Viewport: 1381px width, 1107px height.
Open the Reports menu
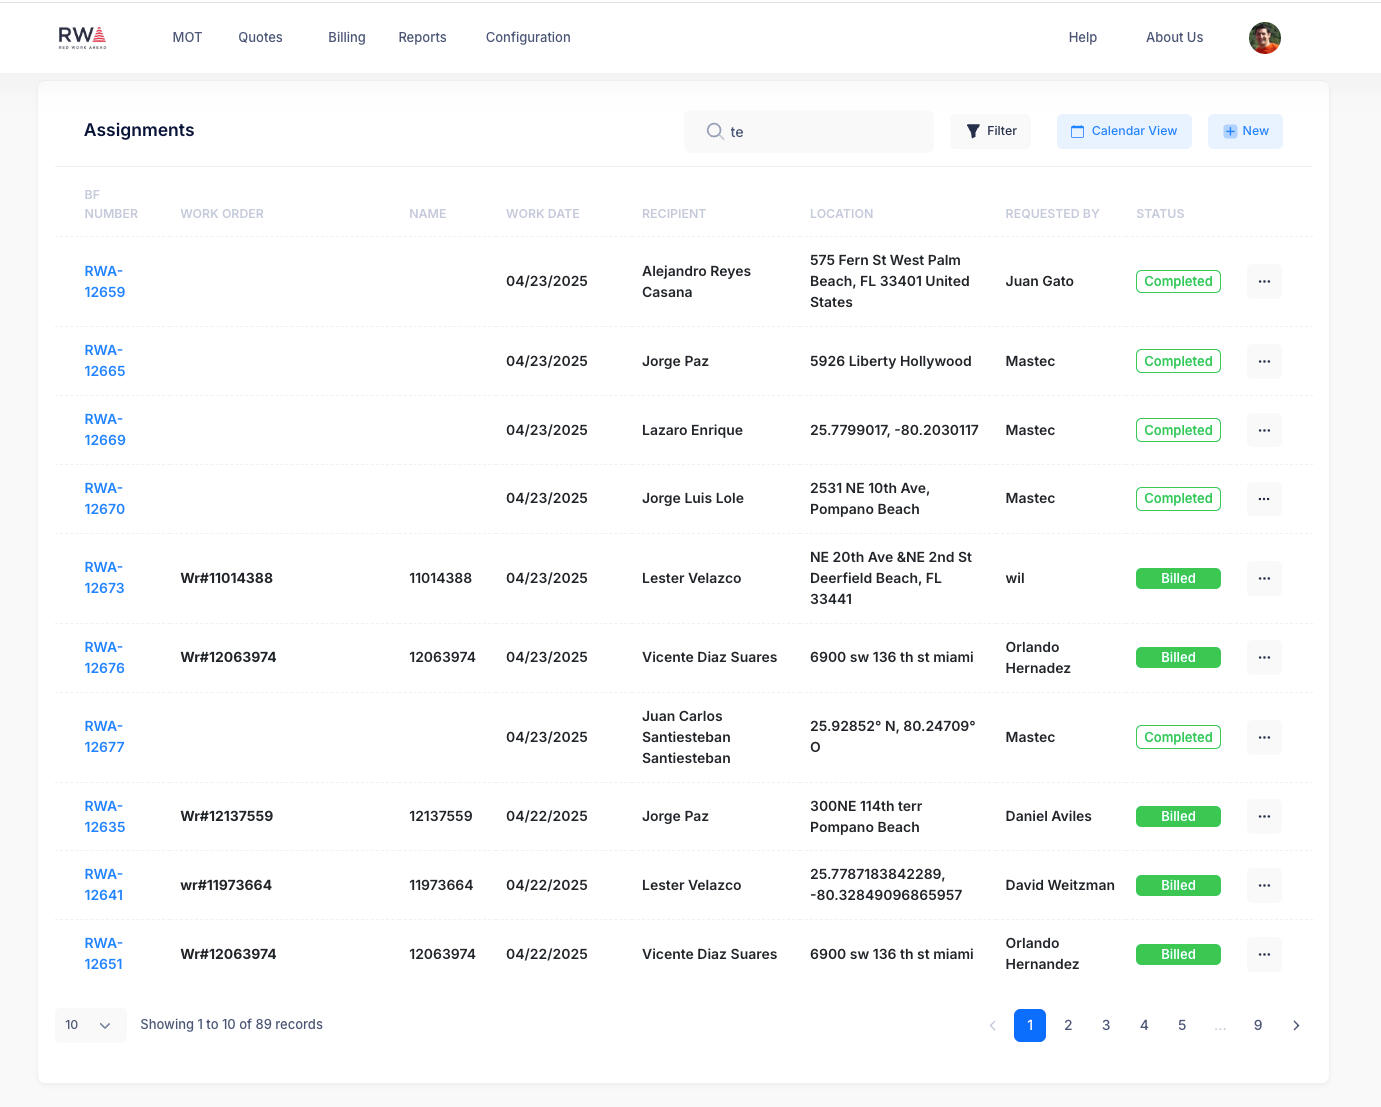point(422,37)
